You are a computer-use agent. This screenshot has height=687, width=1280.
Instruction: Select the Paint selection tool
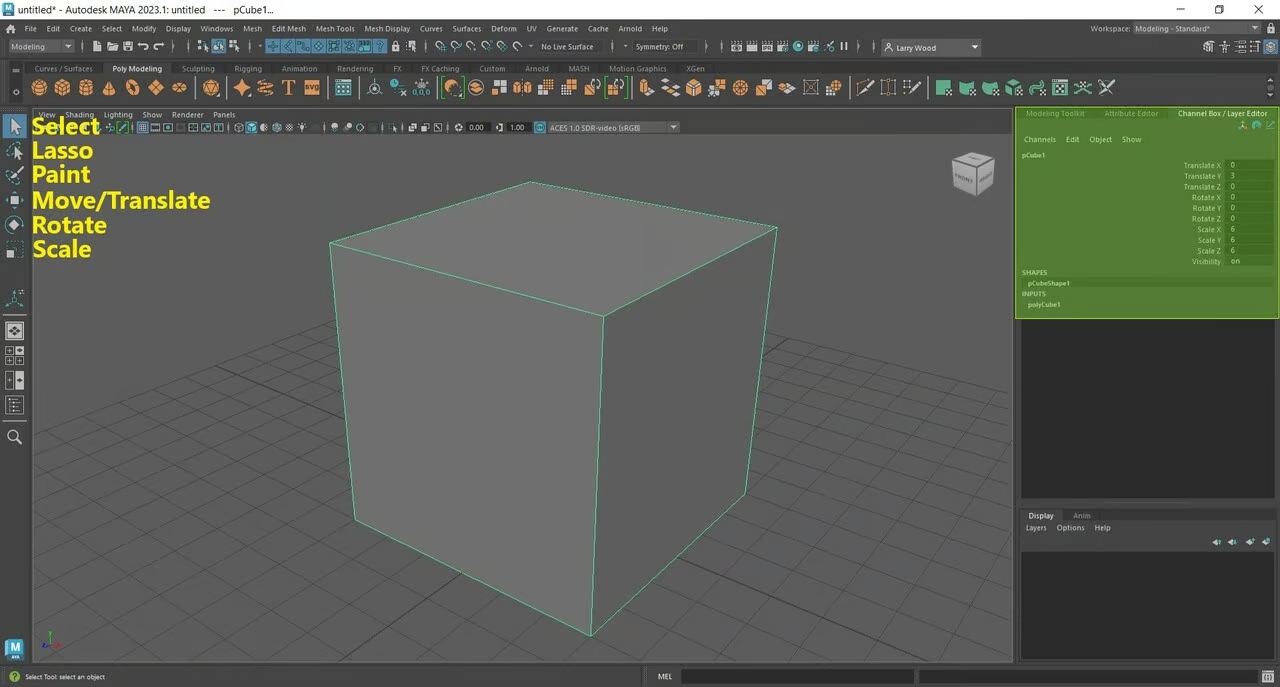pos(14,175)
